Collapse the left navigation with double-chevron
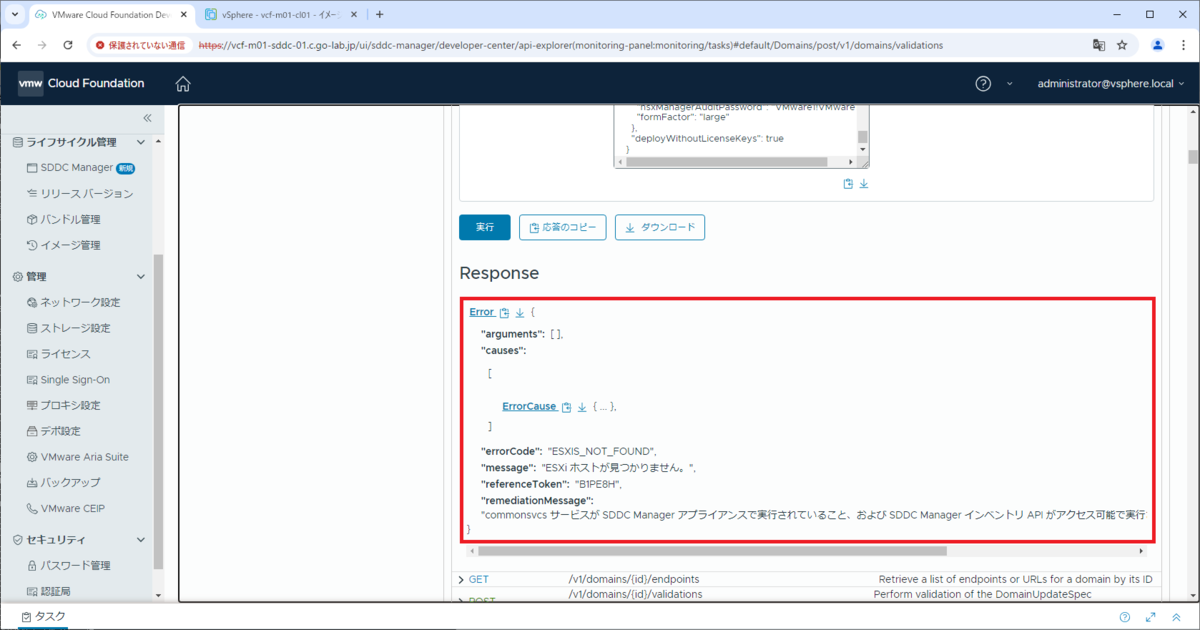The width and height of the screenshot is (1200, 630). [147, 118]
